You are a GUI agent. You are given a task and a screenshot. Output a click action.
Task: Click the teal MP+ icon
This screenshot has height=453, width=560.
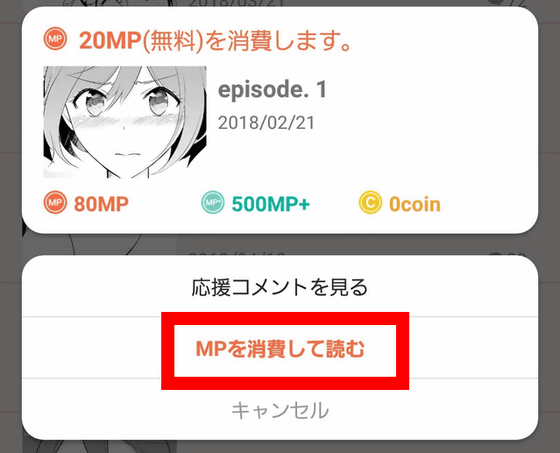213,202
